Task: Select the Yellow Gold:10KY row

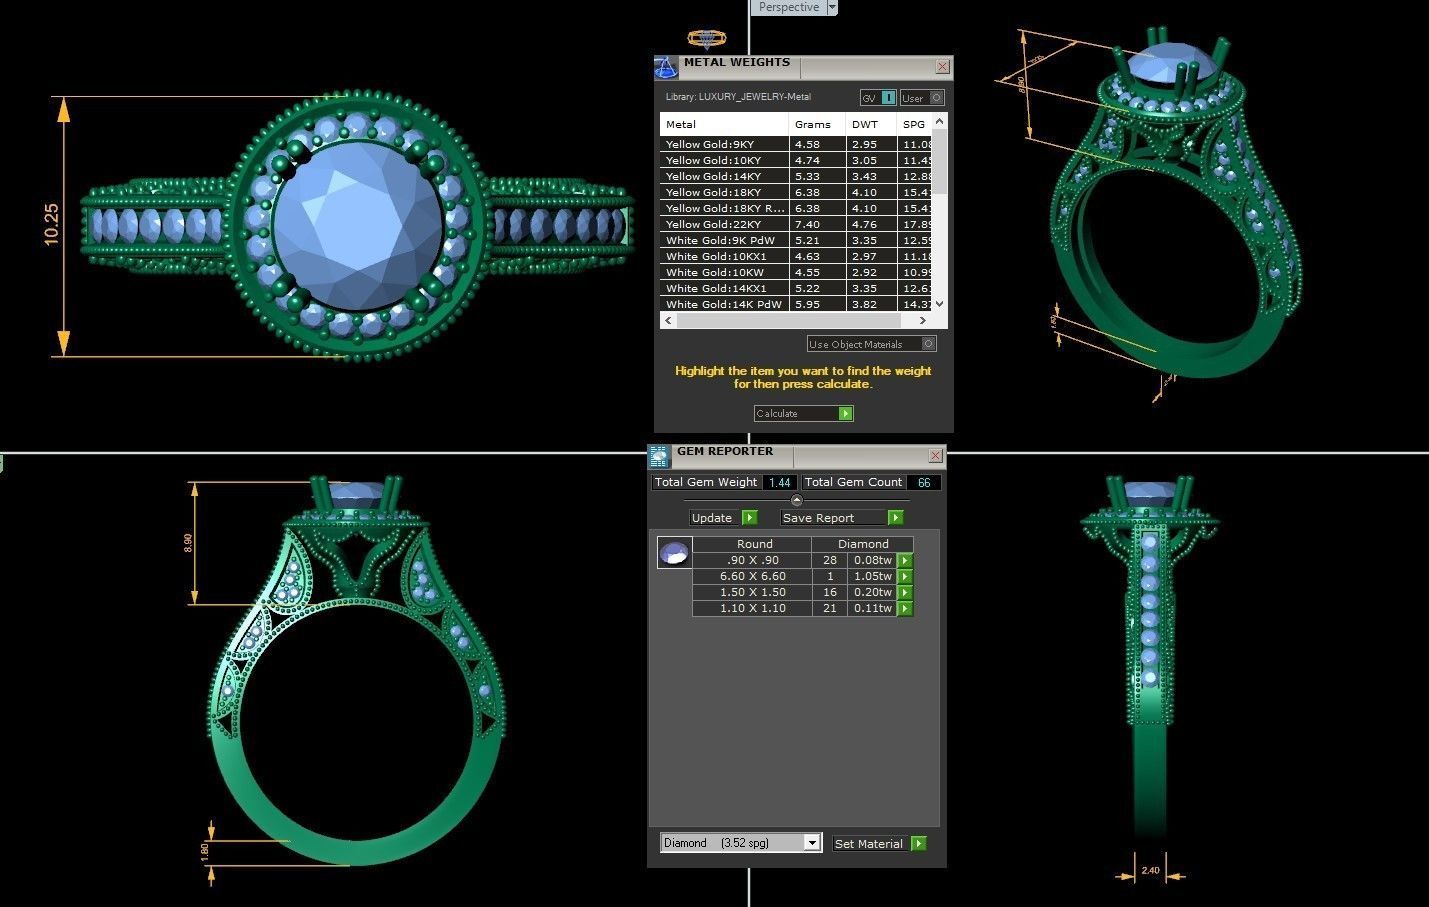Action: tap(796, 160)
